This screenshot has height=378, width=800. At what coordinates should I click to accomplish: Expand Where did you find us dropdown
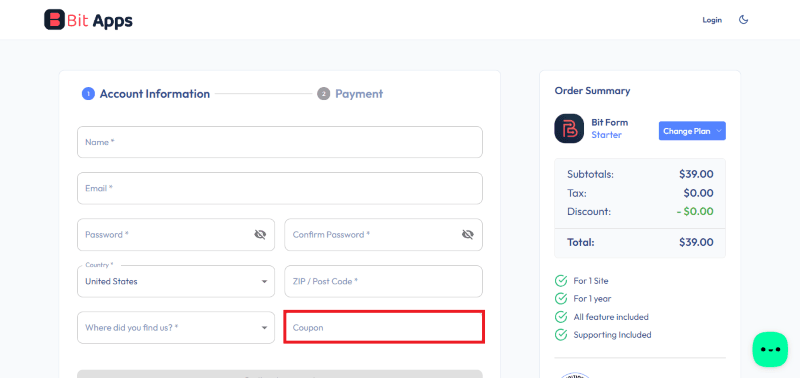[176, 327]
